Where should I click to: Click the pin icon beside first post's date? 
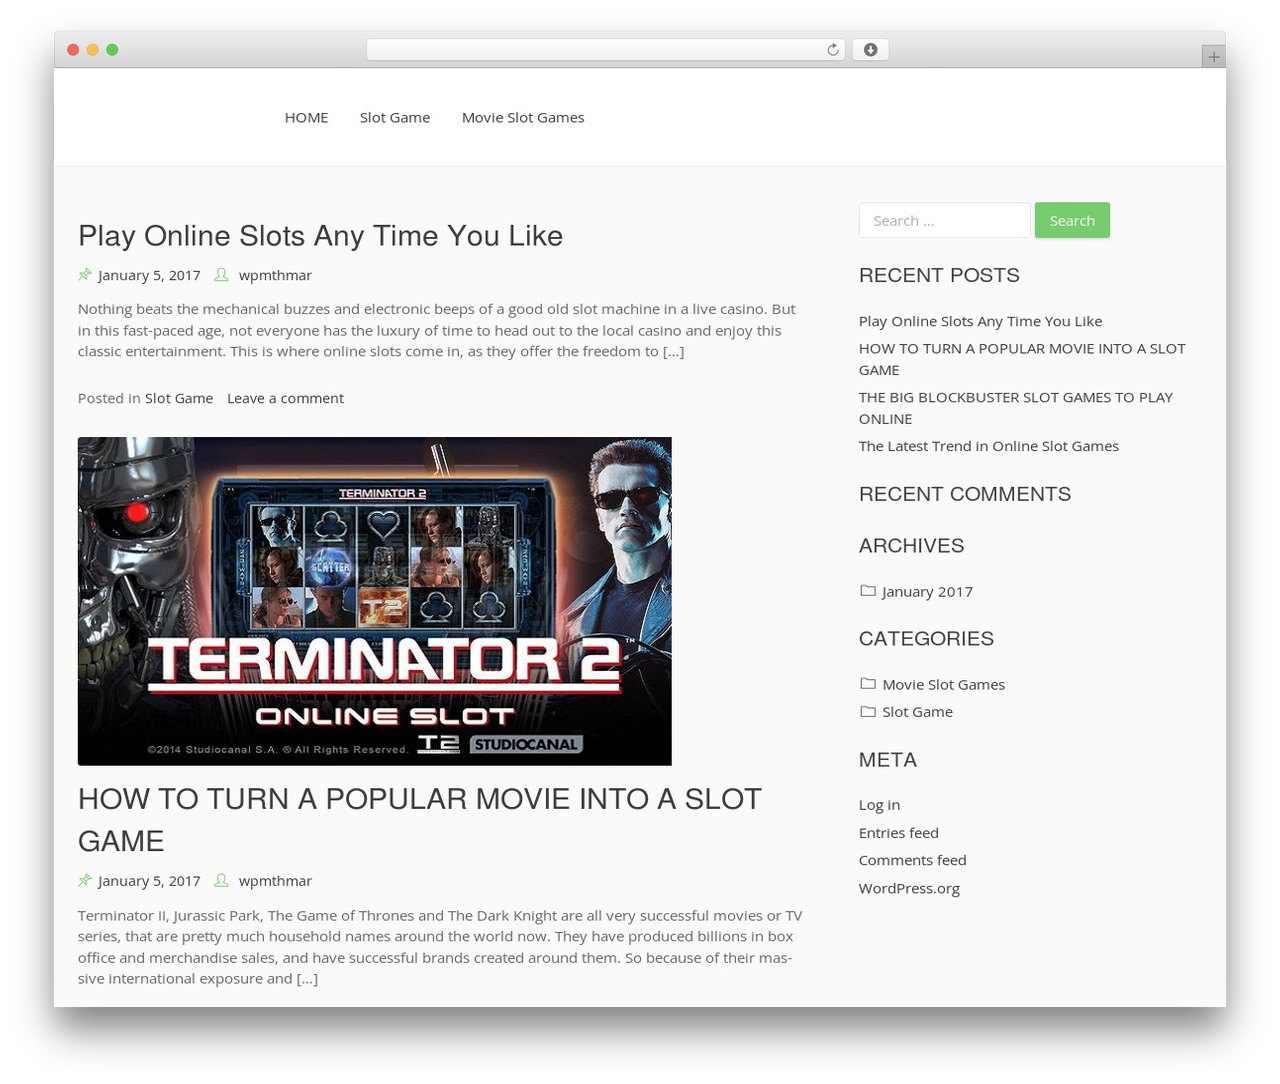pyautogui.click(x=85, y=274)
